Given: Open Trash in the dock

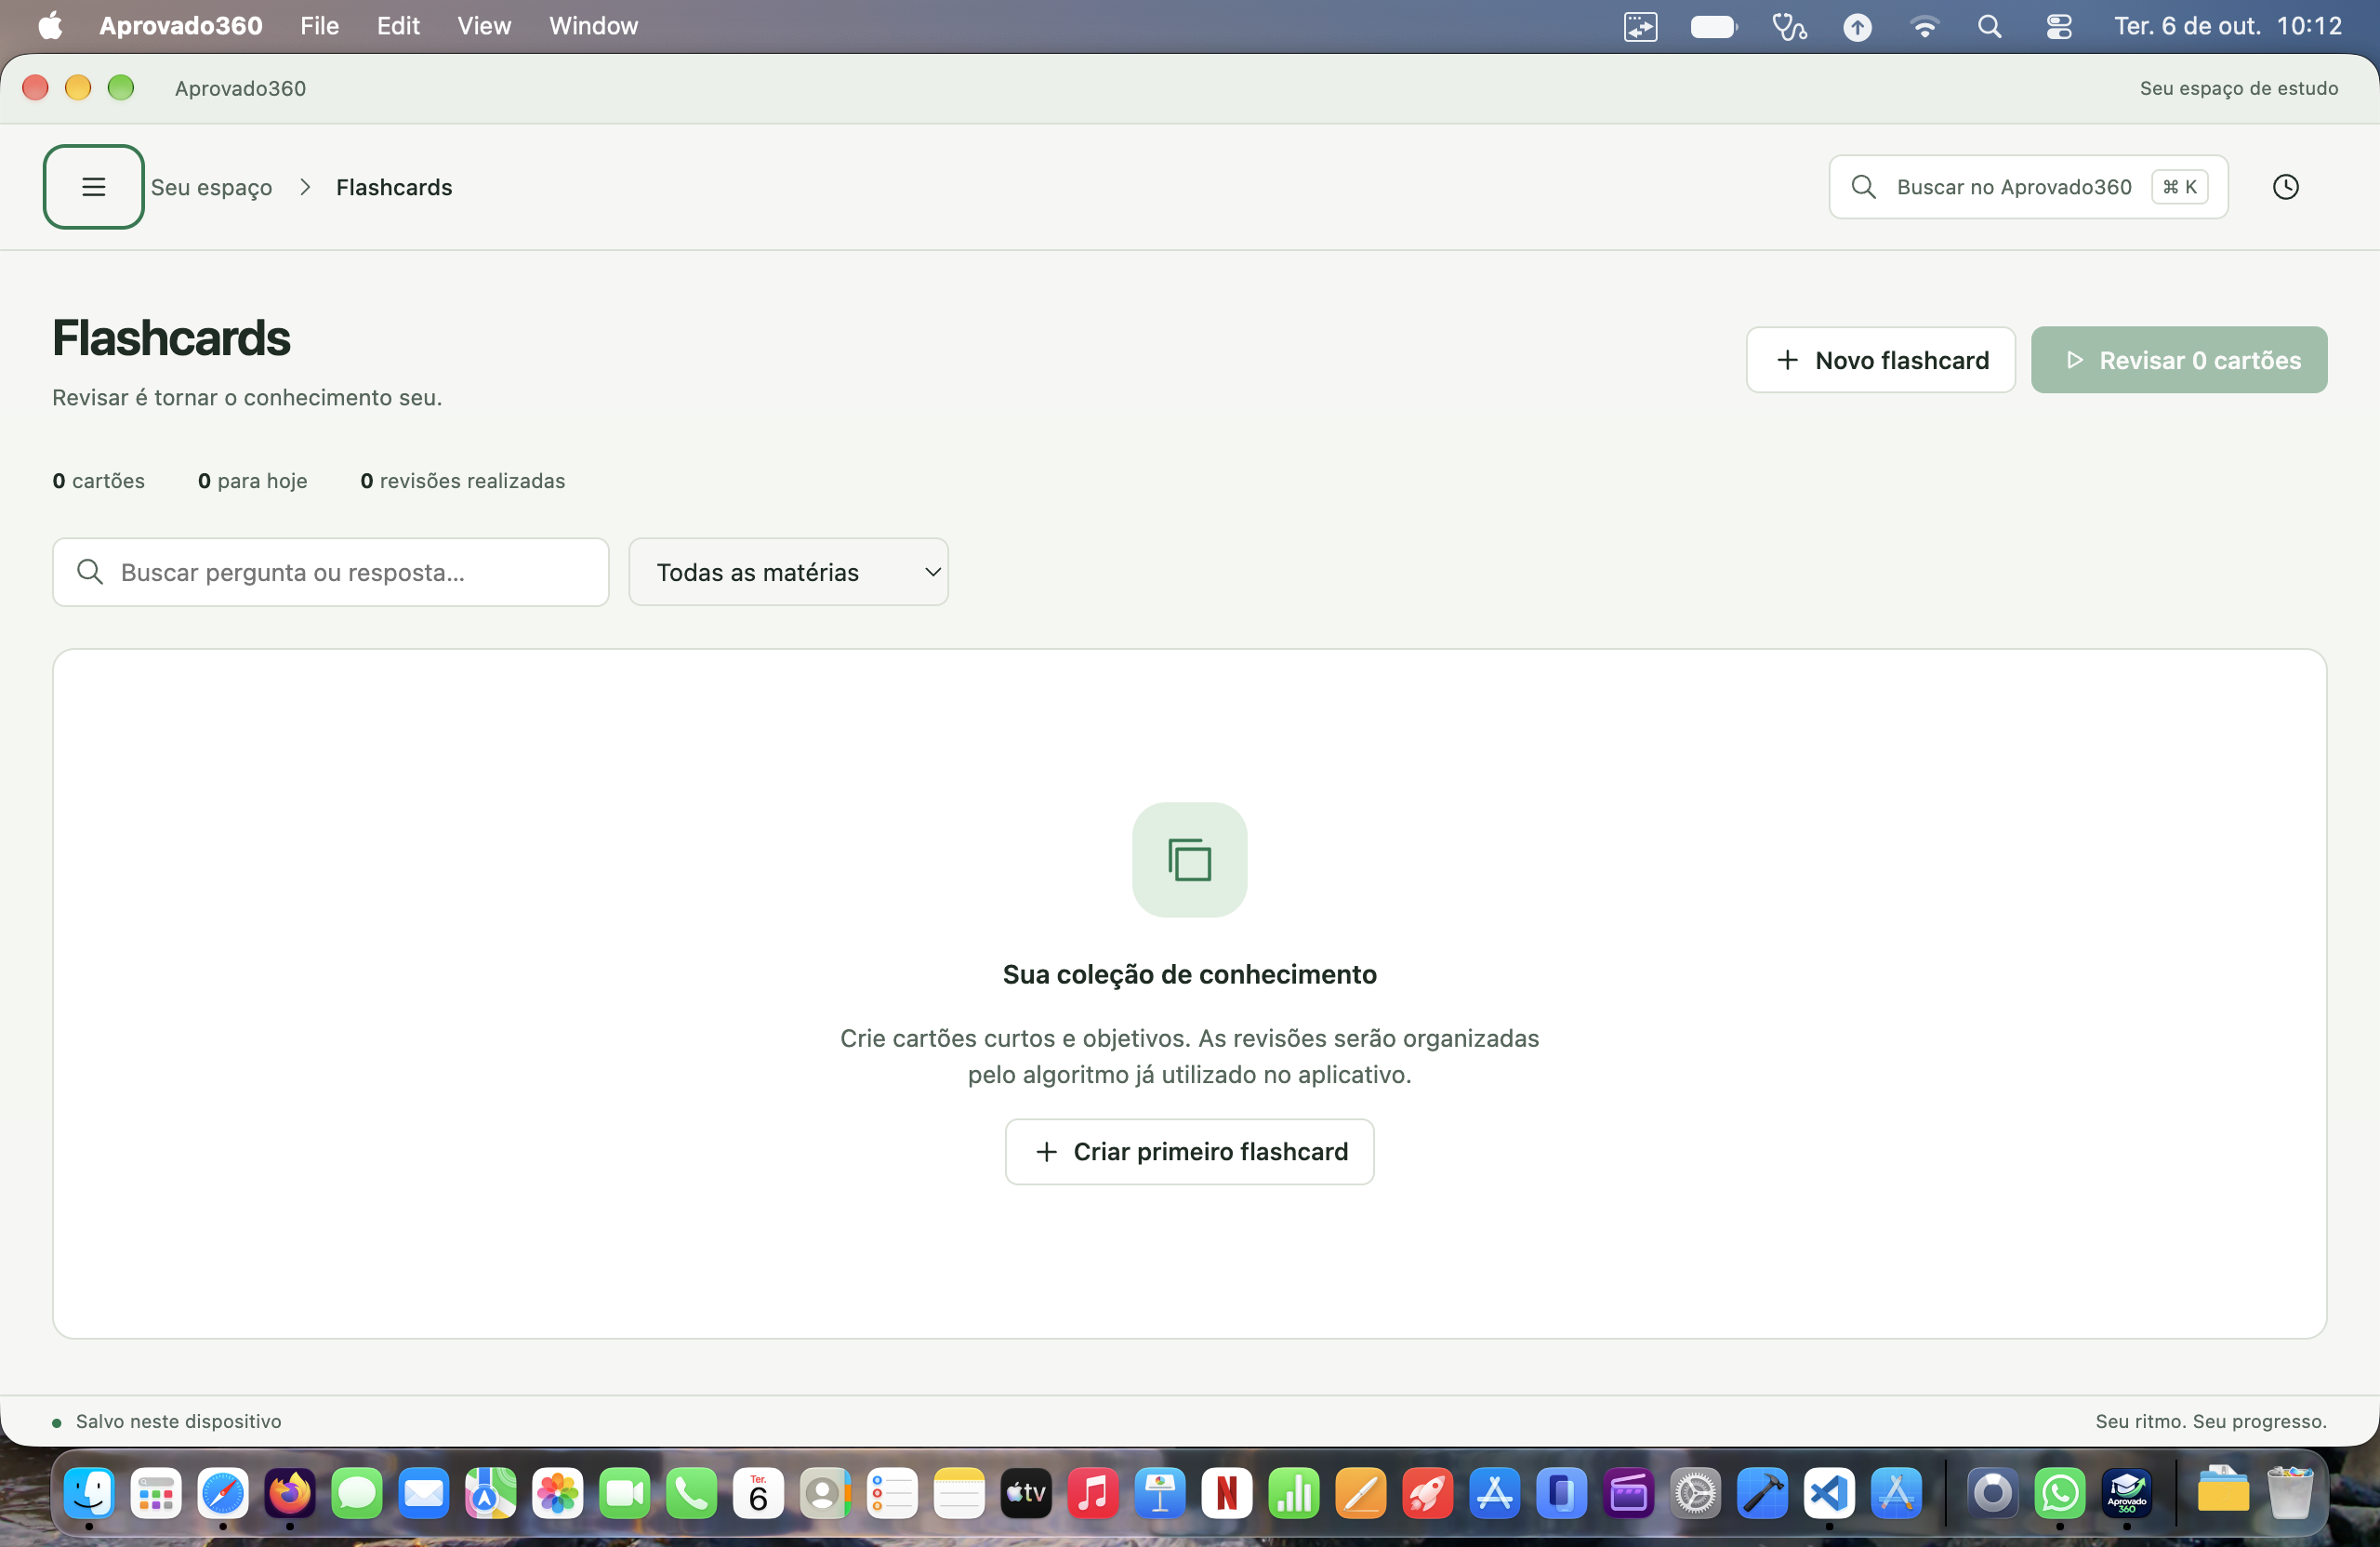Looking at the screenshot, I should point(2289,1494).
